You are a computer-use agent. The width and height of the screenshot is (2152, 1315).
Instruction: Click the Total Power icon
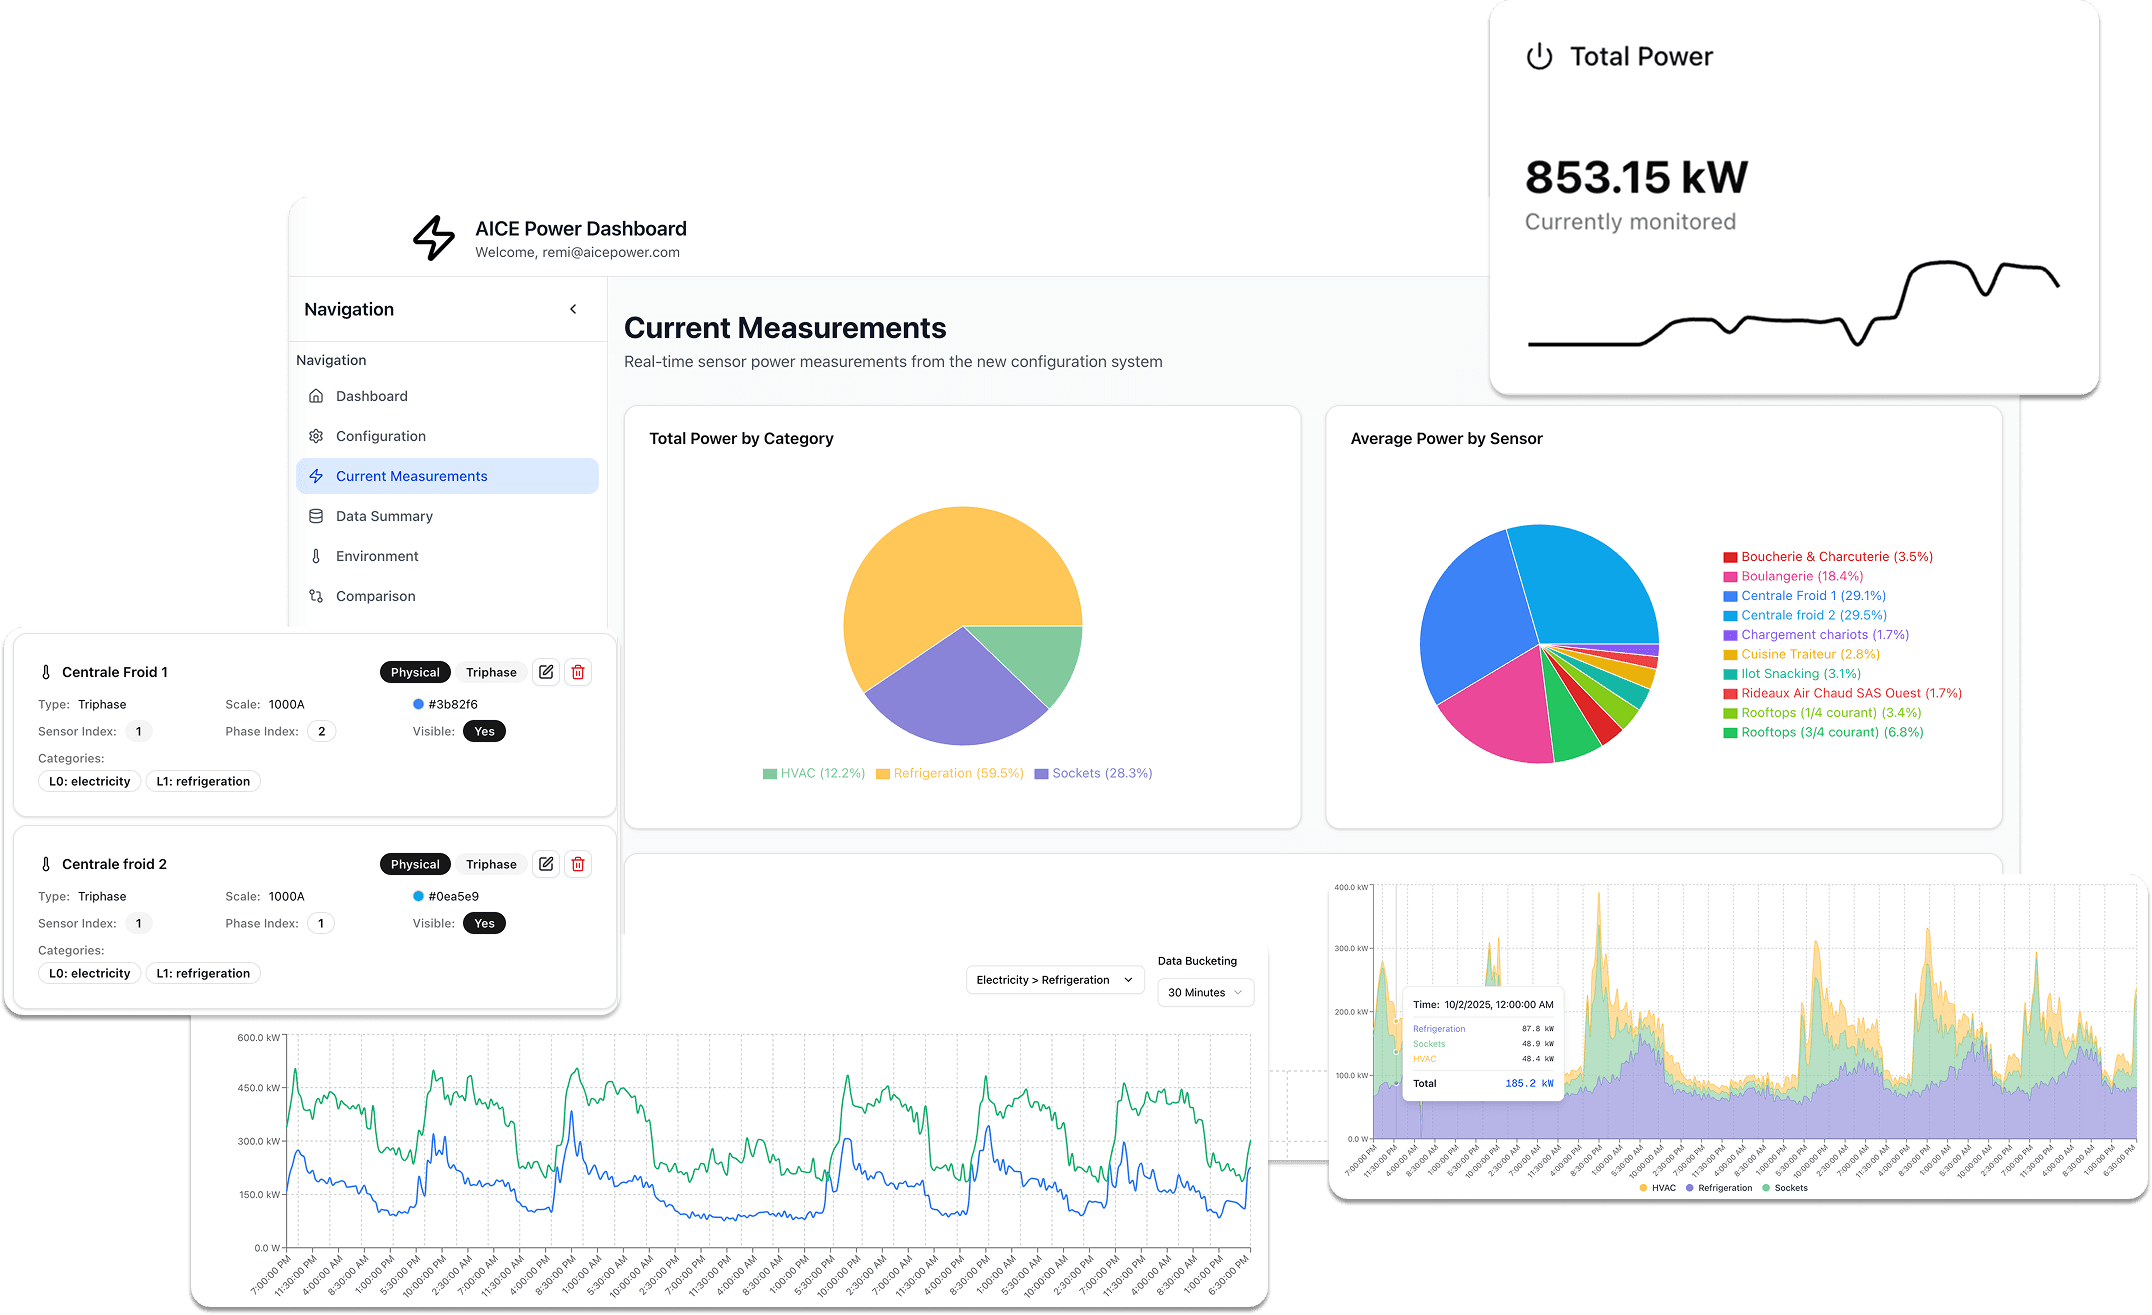[1539, 57]
